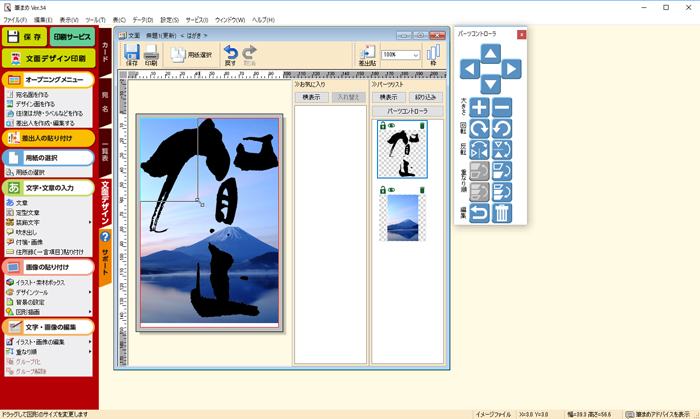Viewport: 700px width, 419px height.
Task: Click the 絞り込み button in parts list
Action: 423,97
